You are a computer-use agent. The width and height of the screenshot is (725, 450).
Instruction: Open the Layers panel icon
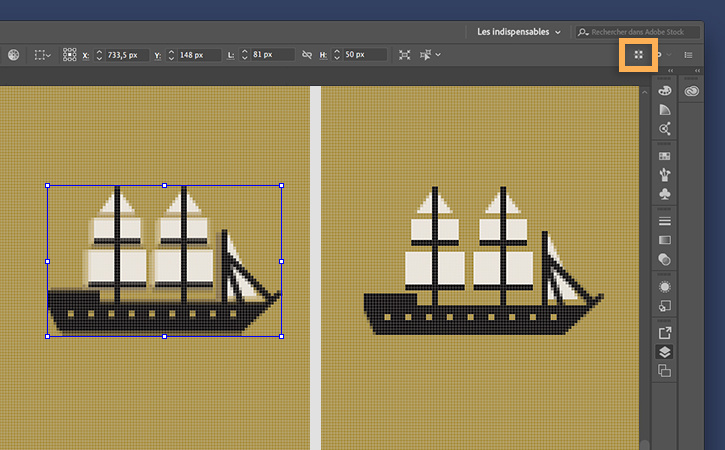(x=664, y=352)
